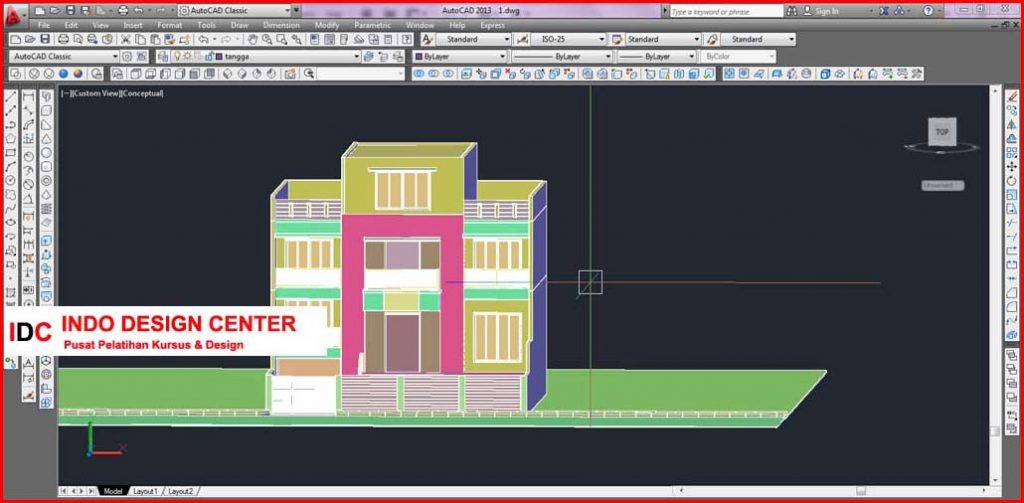Click the search binoculars icon
1024x503 pixels.
tap(792, 11)
